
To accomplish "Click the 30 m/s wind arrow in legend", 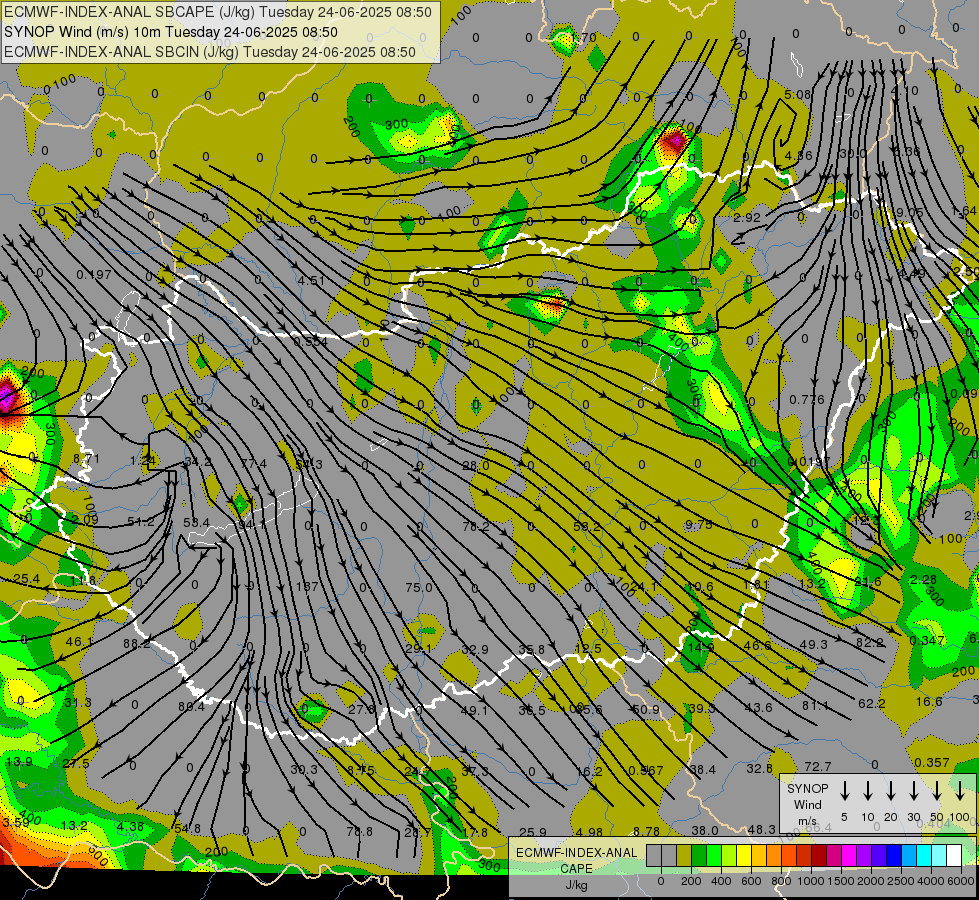I will [914, 790].
